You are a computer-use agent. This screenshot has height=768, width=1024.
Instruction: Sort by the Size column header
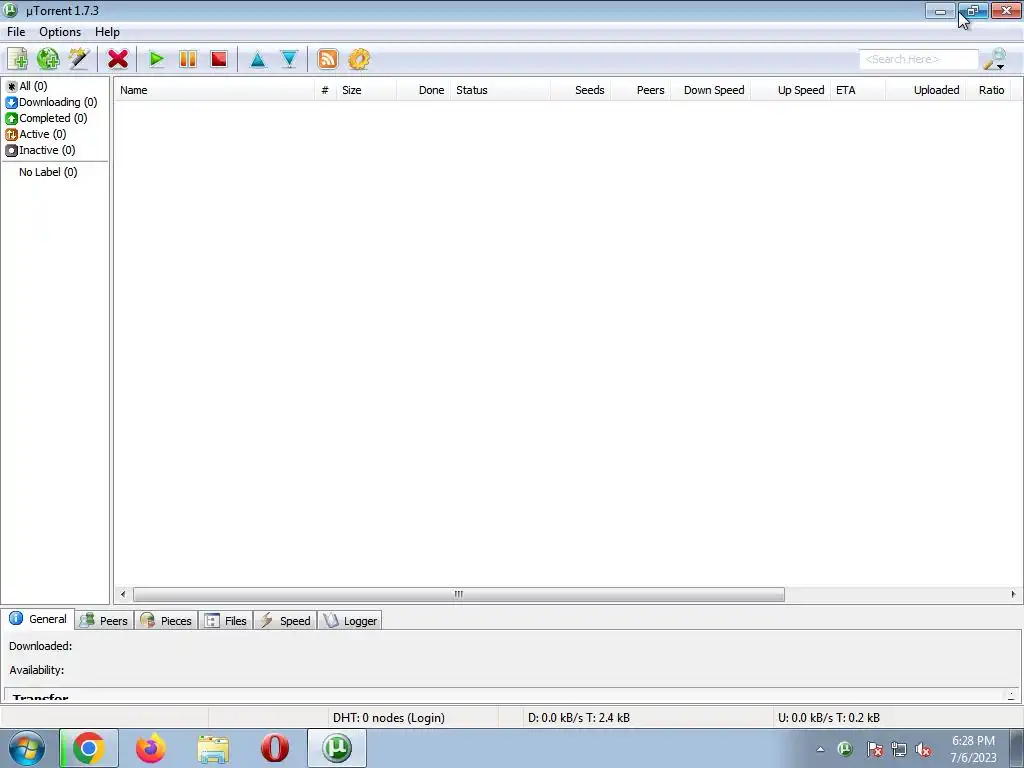tap(366, 90)
